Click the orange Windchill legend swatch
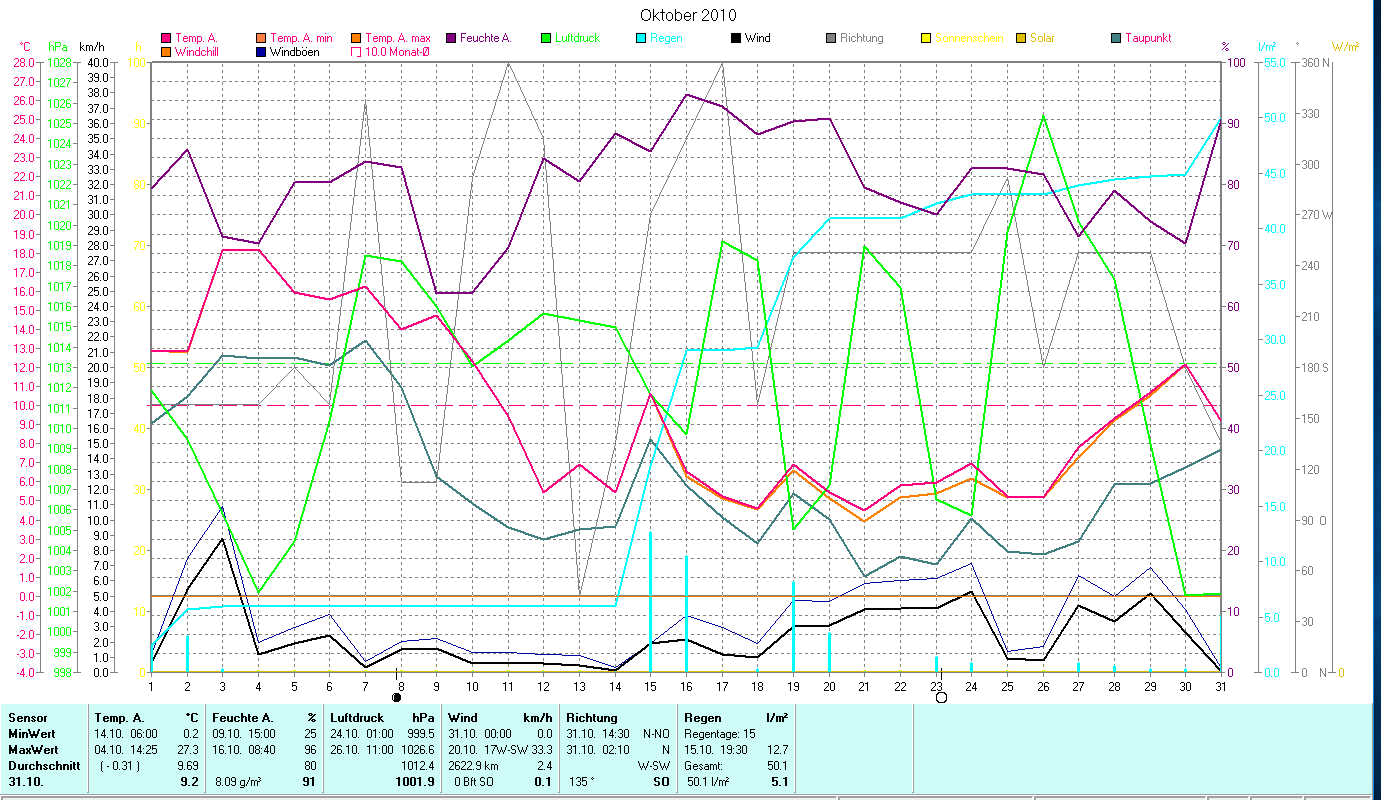Viewport: 1381px width, 800px height. [x=167, y=51]
